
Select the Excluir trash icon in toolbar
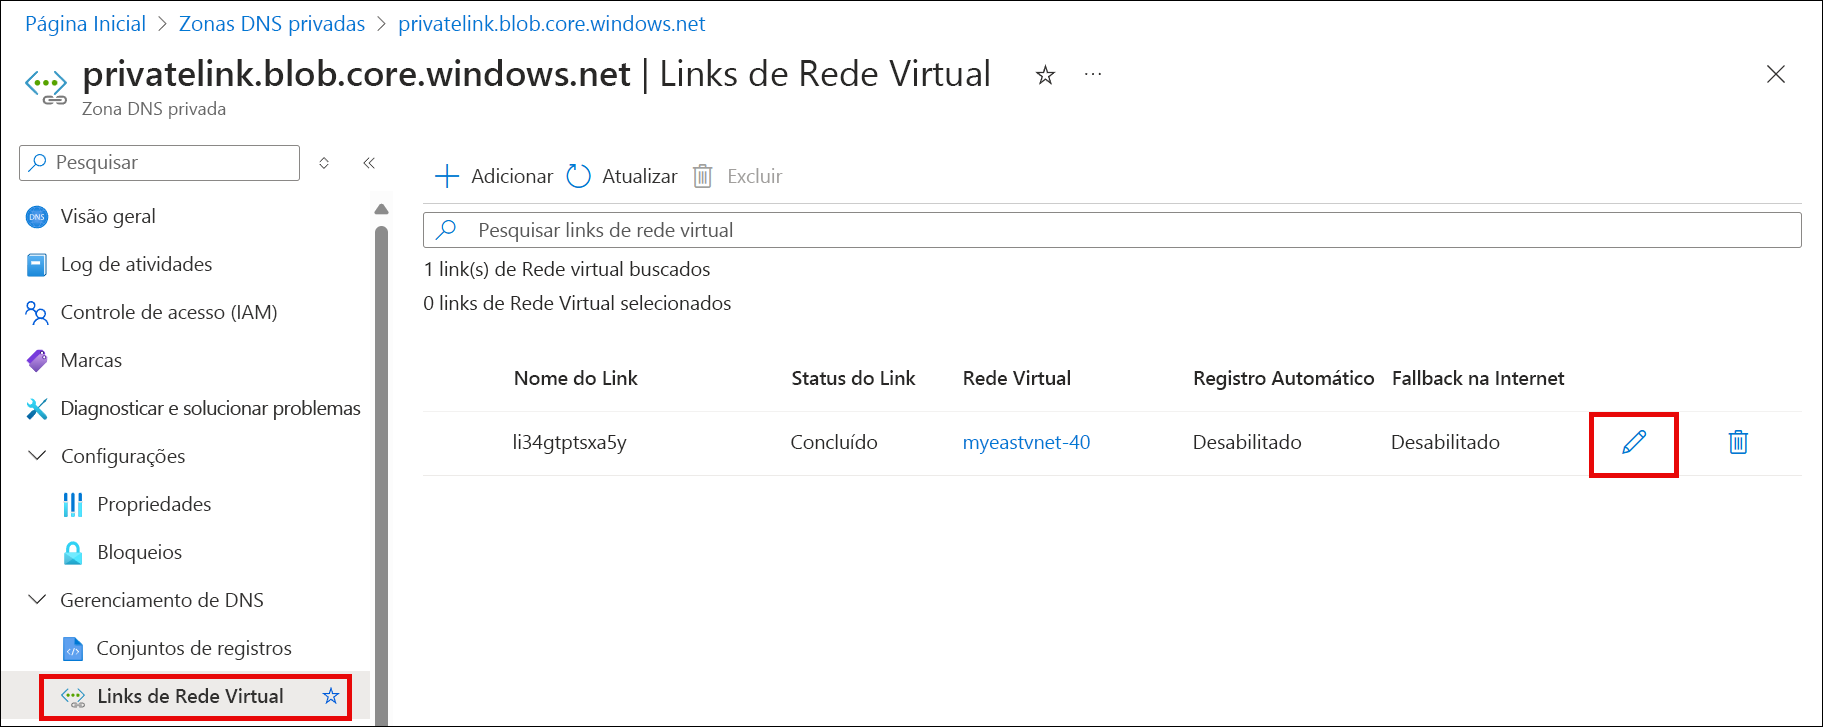702,175
